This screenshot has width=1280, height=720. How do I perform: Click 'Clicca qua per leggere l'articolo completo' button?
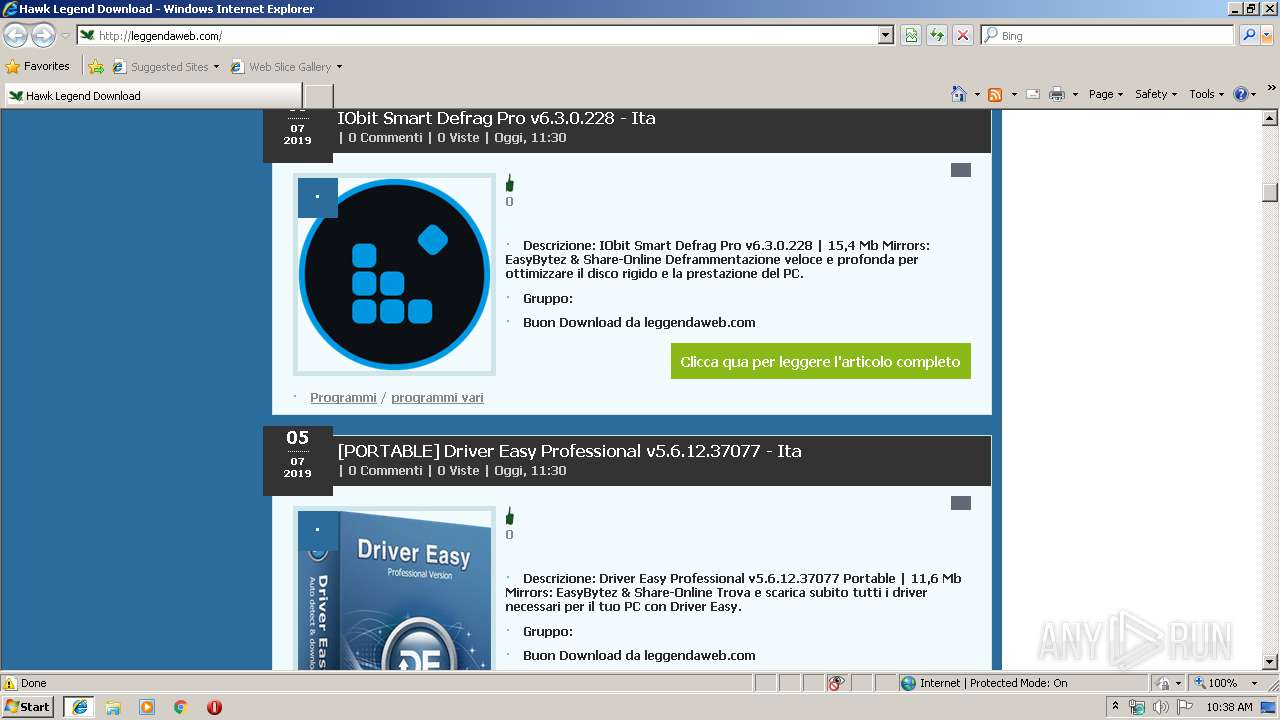pyautogui.click(x=821, y=362)
